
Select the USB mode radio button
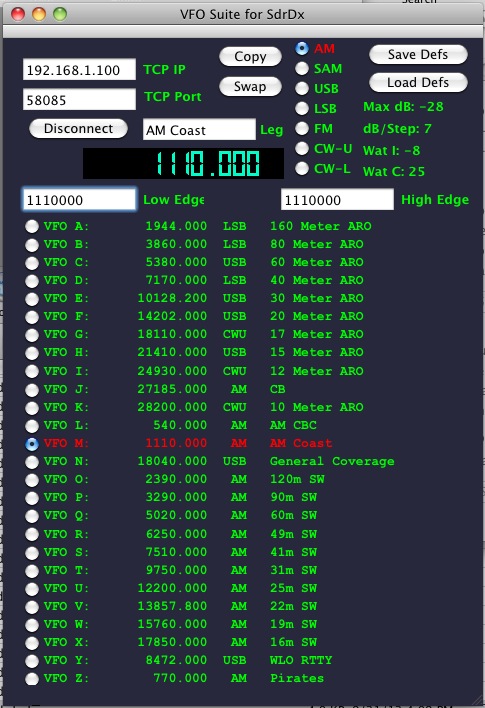pos(302,88)
